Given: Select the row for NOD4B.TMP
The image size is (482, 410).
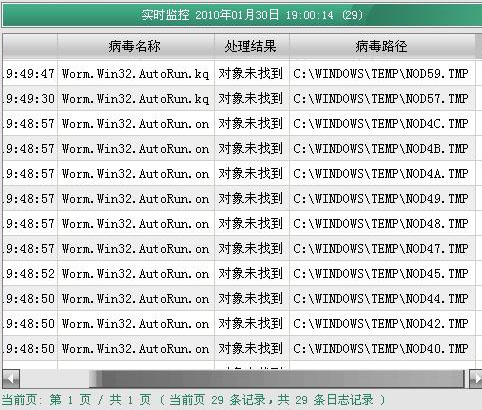Looking at the screenshot, I should tap(239, 148).
